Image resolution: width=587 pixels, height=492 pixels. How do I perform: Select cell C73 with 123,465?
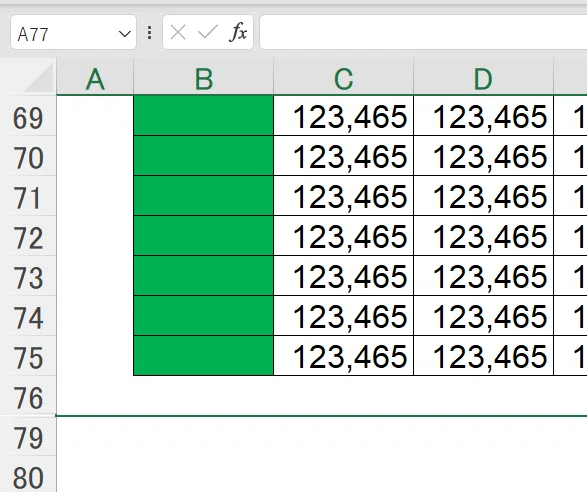344,276
